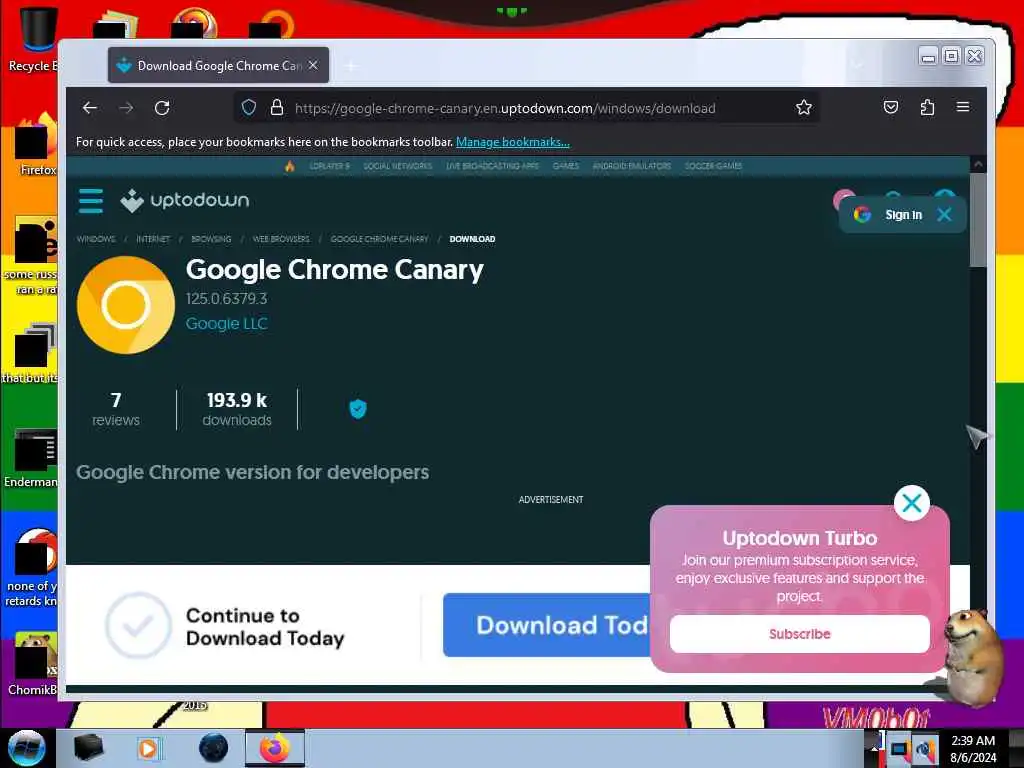The width and height of the screenshot is (1024, 768).
Task: Open Uptodown site hamburger menu
Action: (x=91, y=200)
